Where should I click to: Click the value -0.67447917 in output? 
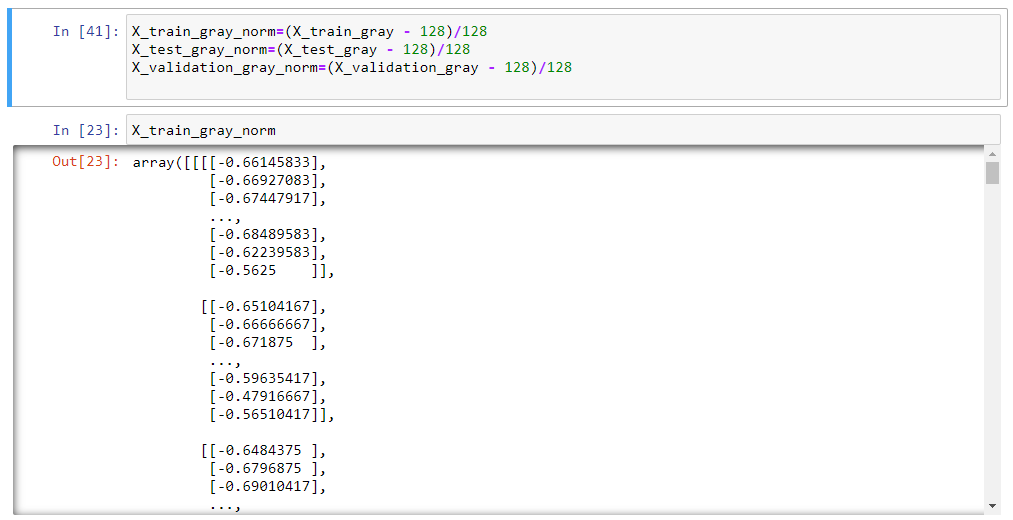264,198
